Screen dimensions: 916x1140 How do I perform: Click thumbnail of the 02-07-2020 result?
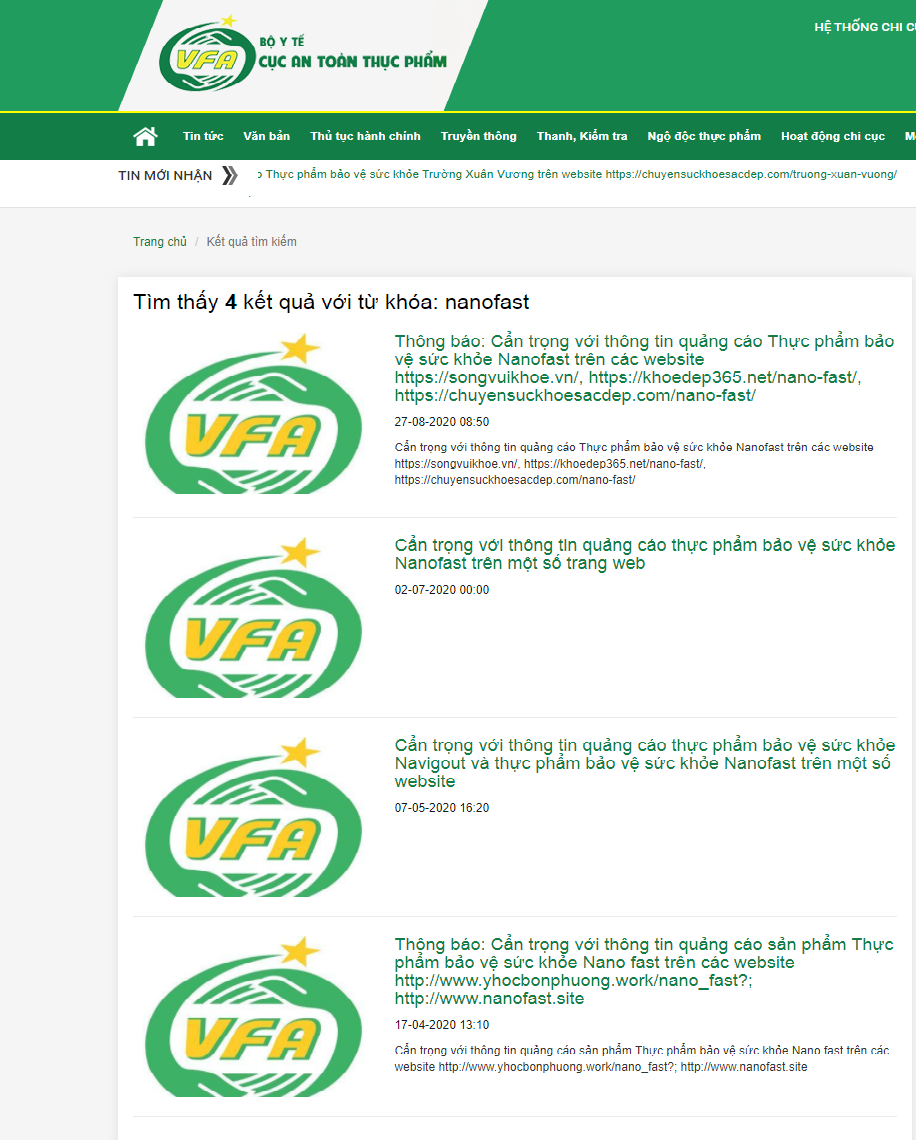pos(247,618)
